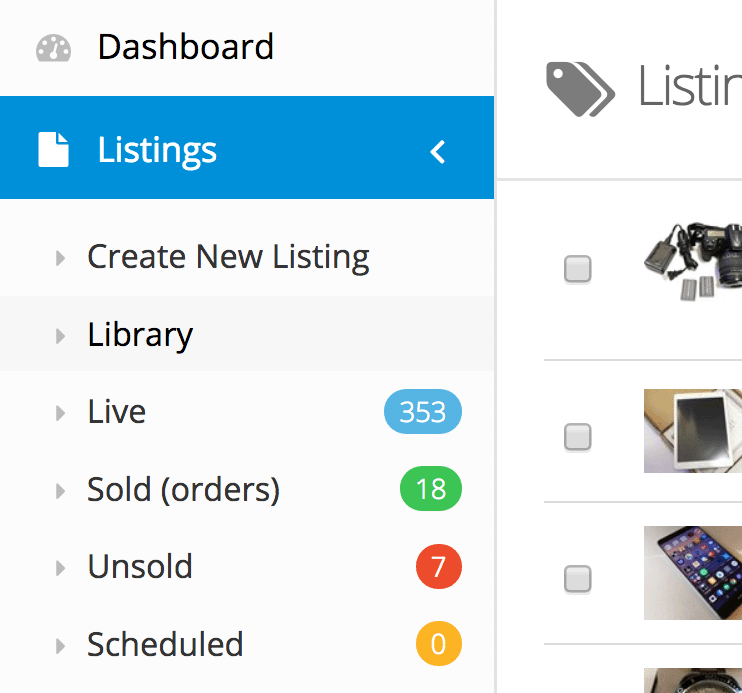Click the Listings document icon

tap(53, 150)
